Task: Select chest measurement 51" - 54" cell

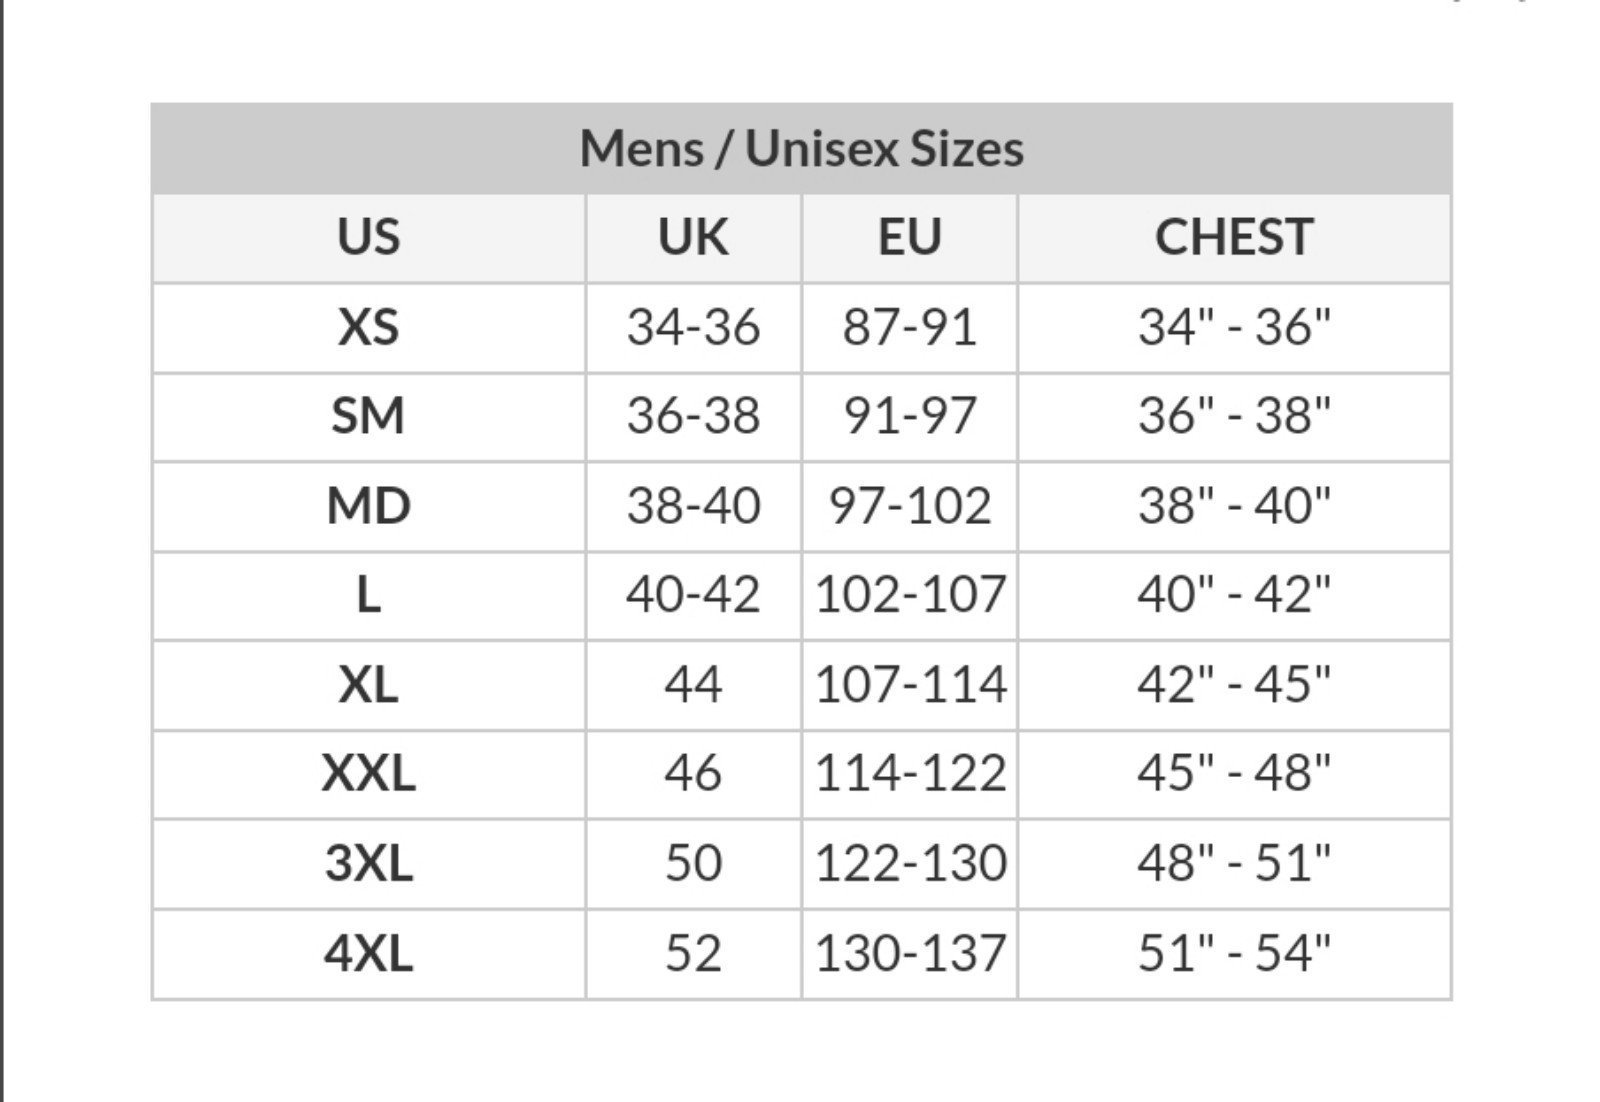Action: (1234, 952)
